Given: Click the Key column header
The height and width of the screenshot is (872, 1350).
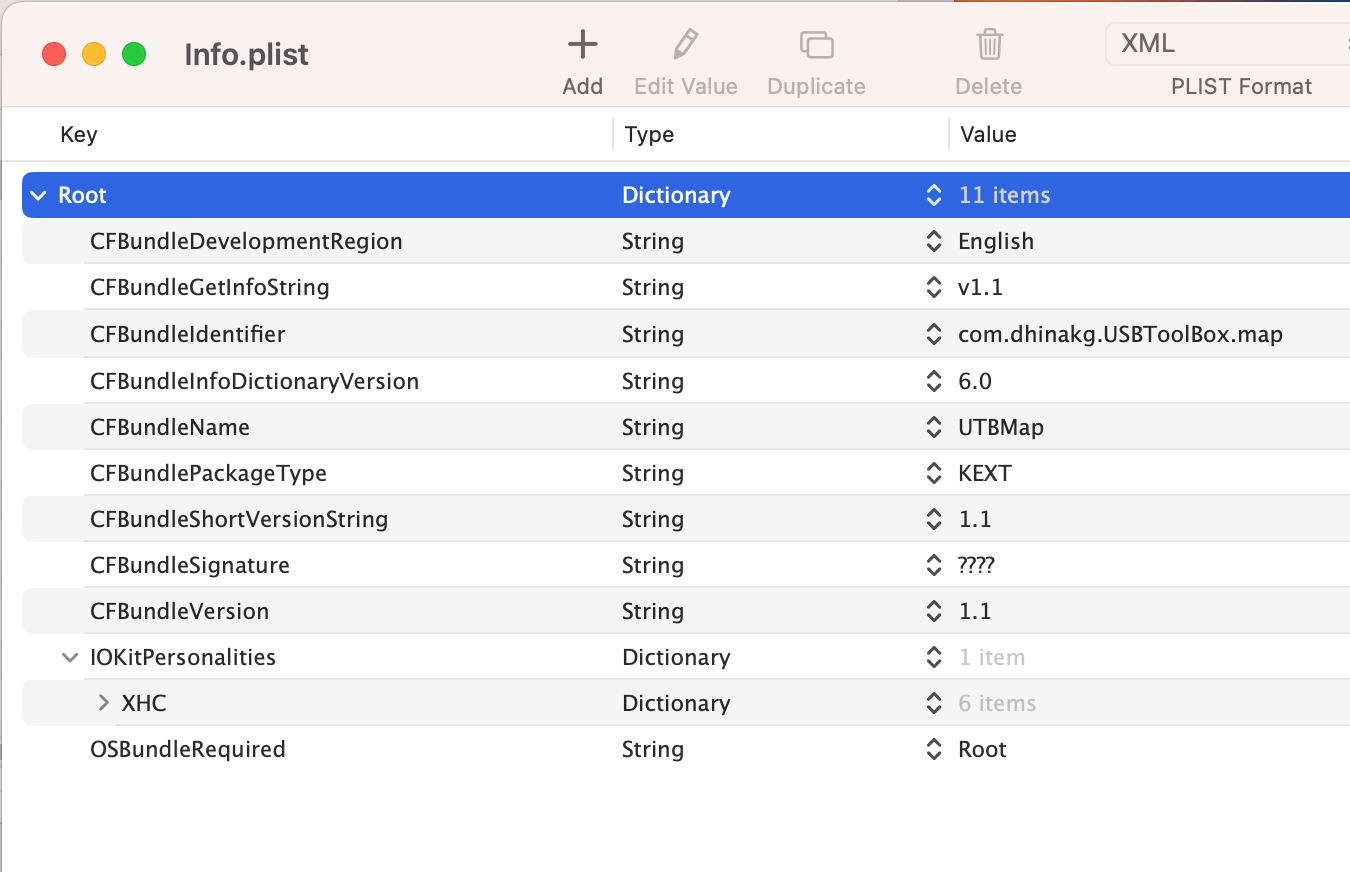Looking at the screenshot, I should click(79, 134).
